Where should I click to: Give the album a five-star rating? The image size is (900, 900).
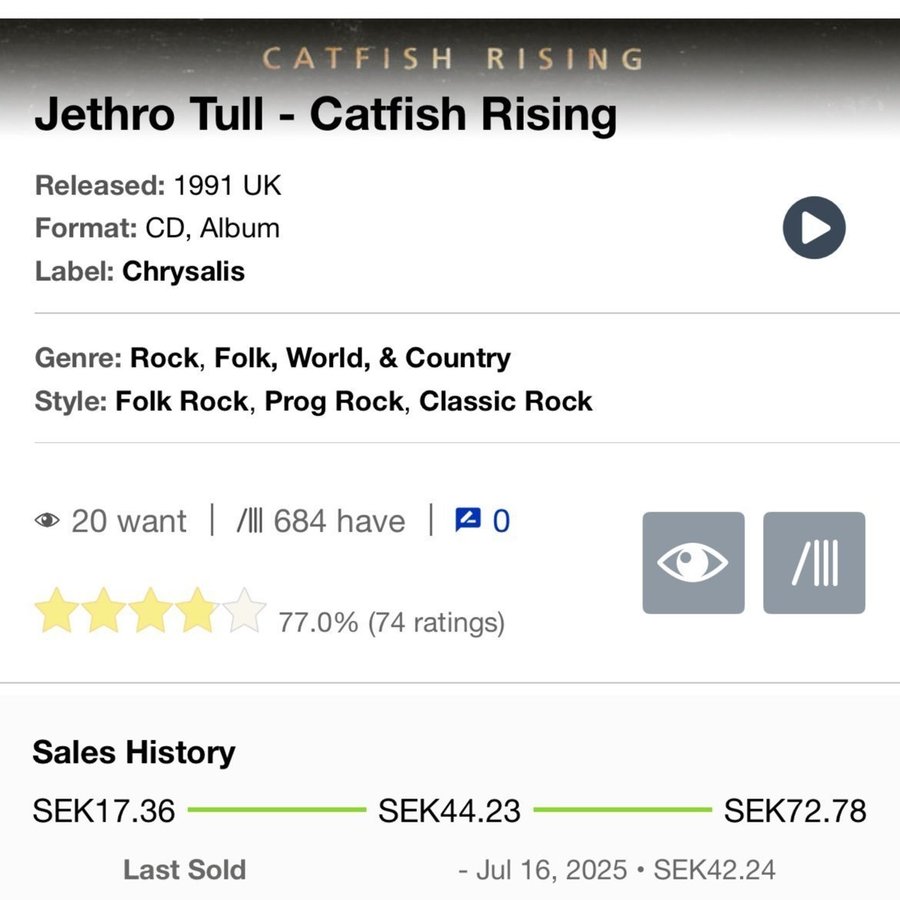245,611
